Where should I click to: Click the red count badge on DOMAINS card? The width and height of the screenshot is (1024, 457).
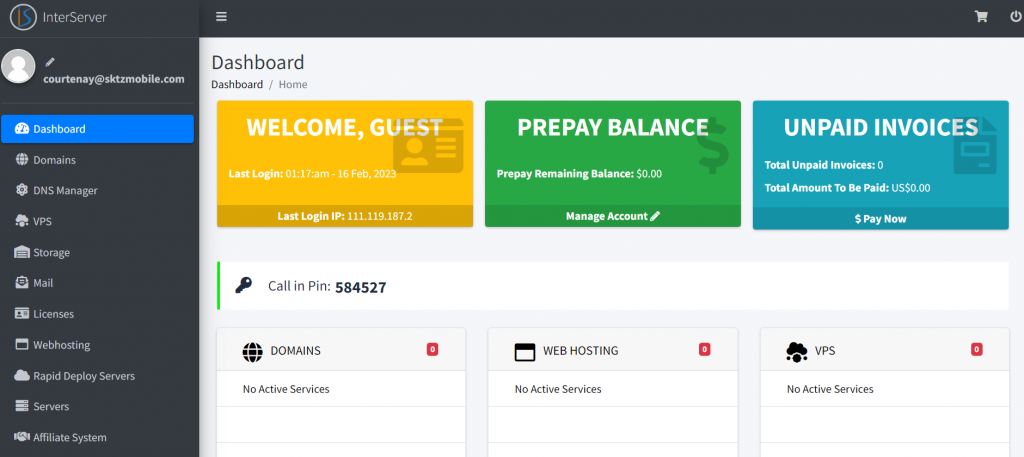432,349
